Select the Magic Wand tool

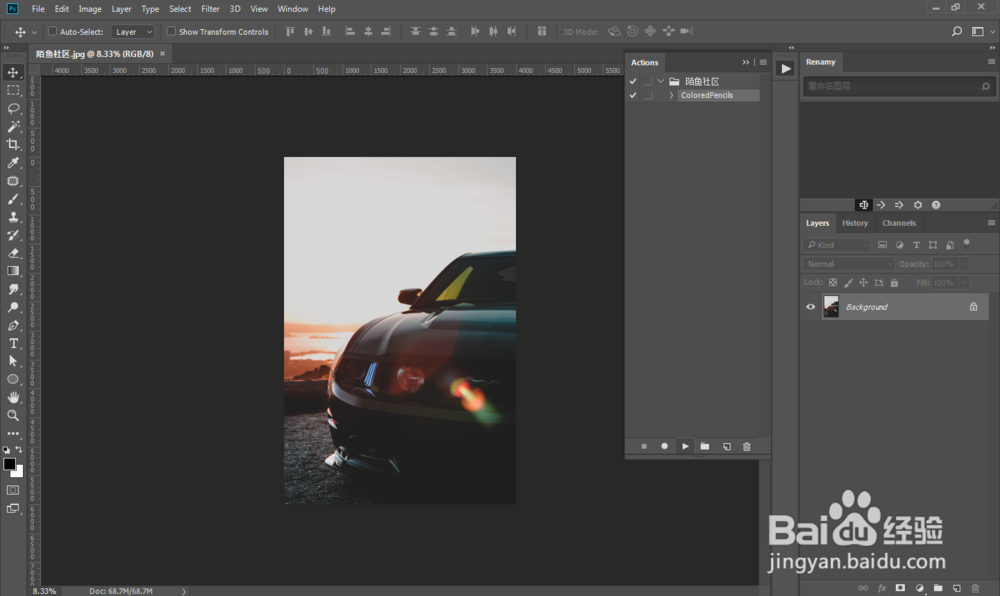pos(13,126)
